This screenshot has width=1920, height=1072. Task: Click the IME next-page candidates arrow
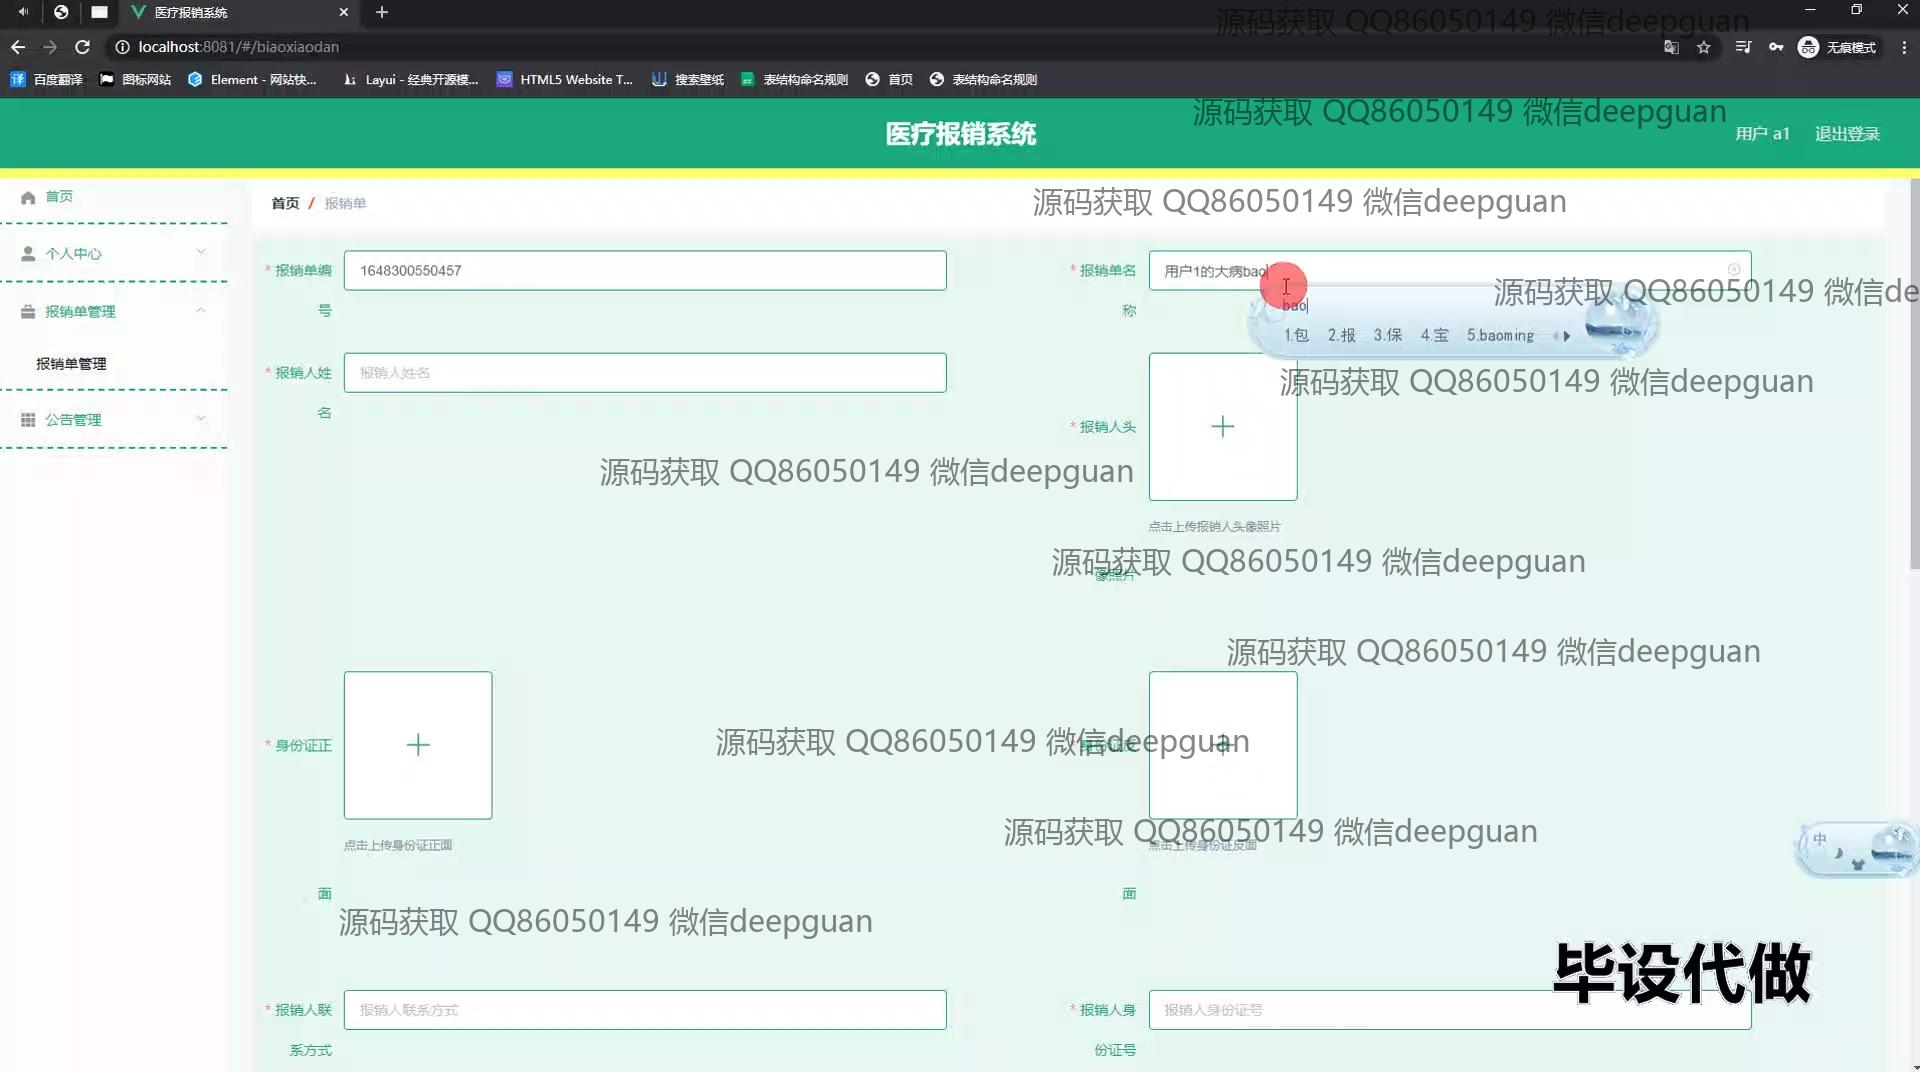pos(1566,336)
